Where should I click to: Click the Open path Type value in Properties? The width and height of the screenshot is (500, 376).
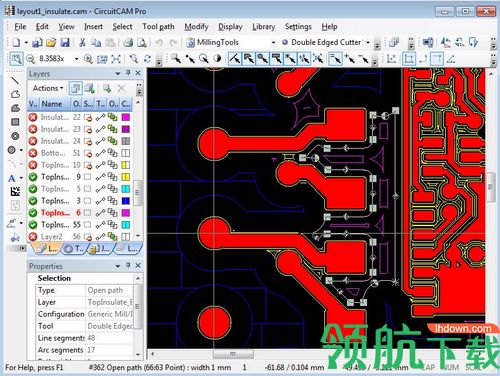pyautogui.click(x=109, y=290)
